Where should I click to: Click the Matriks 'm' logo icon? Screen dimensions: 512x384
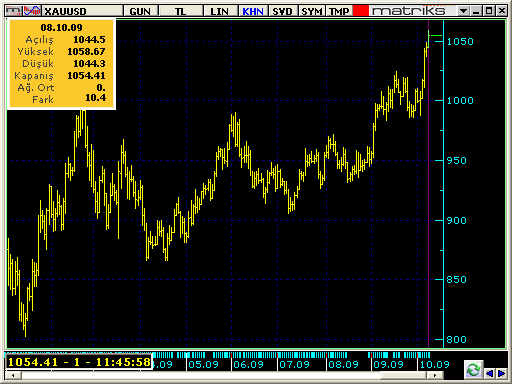[13, 11]
